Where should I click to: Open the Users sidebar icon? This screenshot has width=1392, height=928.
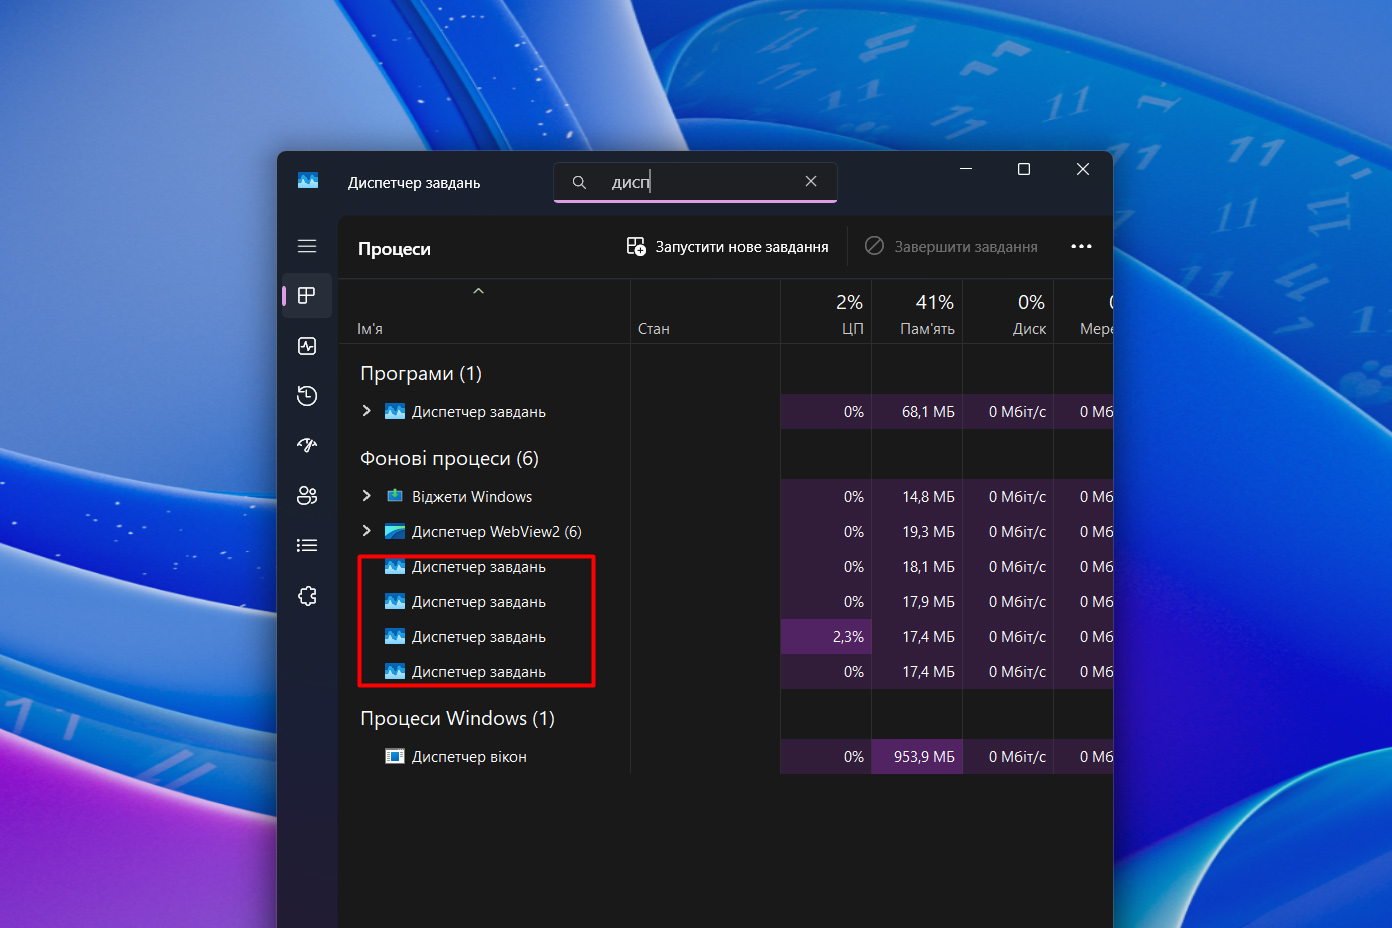(x=307, y=495)
